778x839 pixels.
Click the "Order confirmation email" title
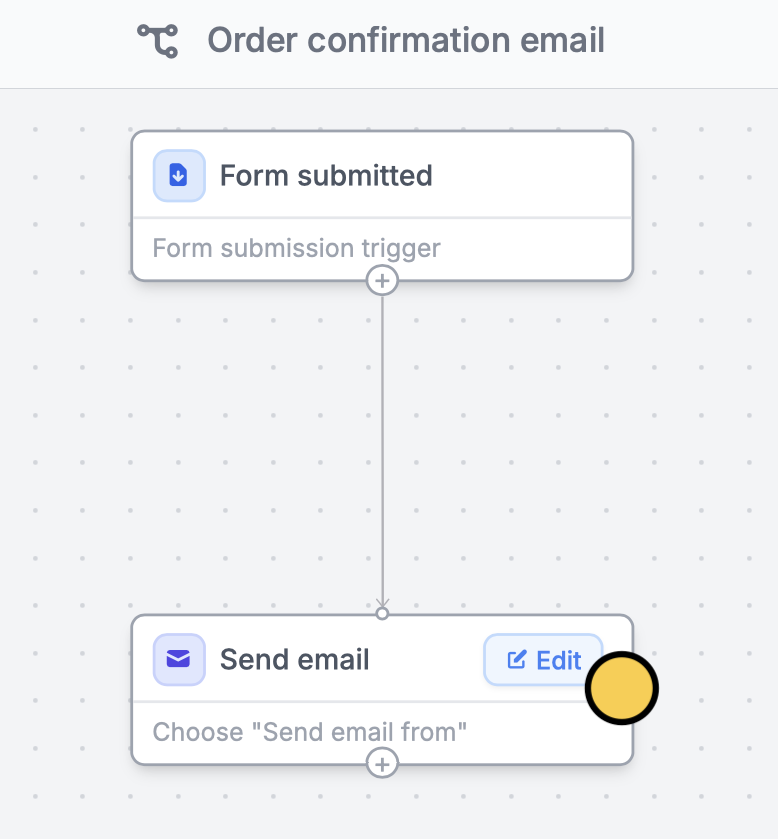click(406, 41)
